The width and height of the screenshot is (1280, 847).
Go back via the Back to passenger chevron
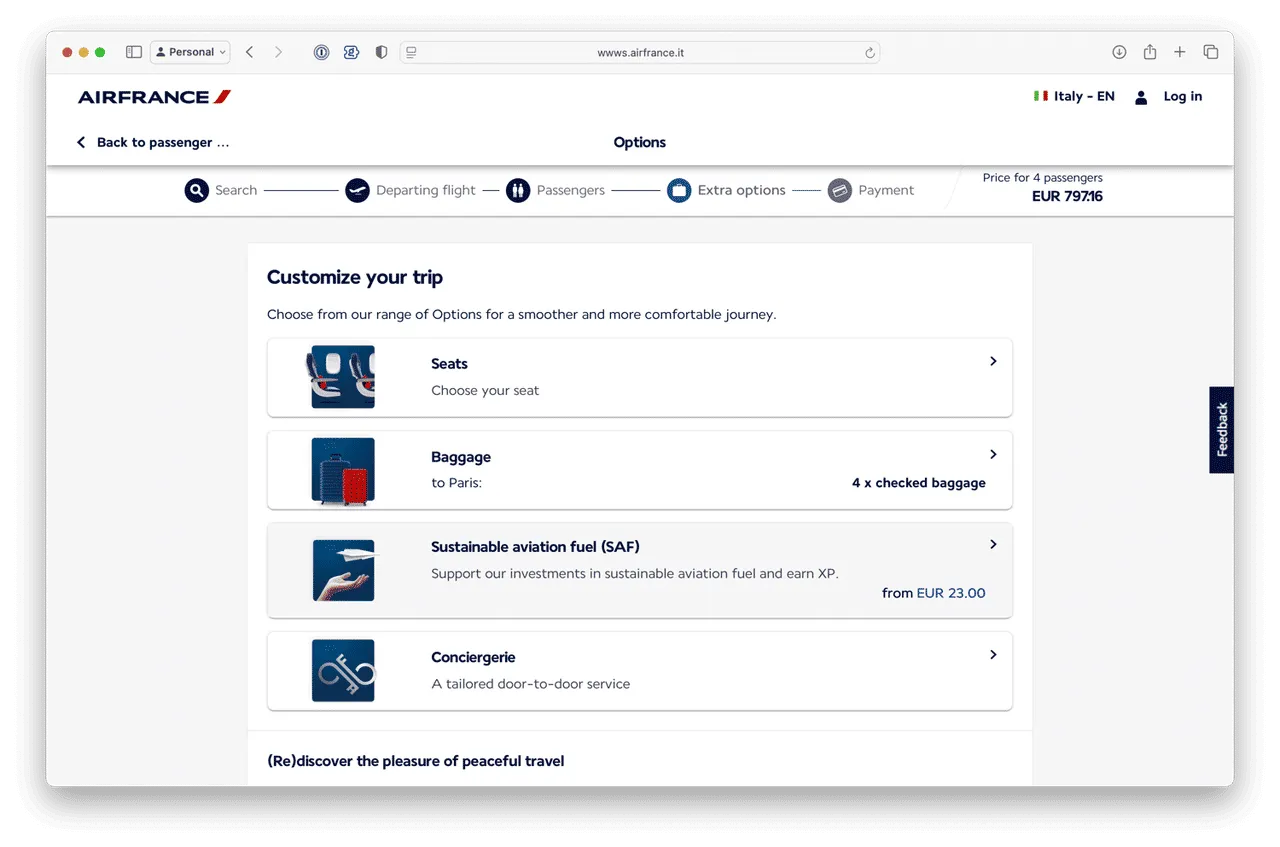pyautogui.click(x=81, y=142)
